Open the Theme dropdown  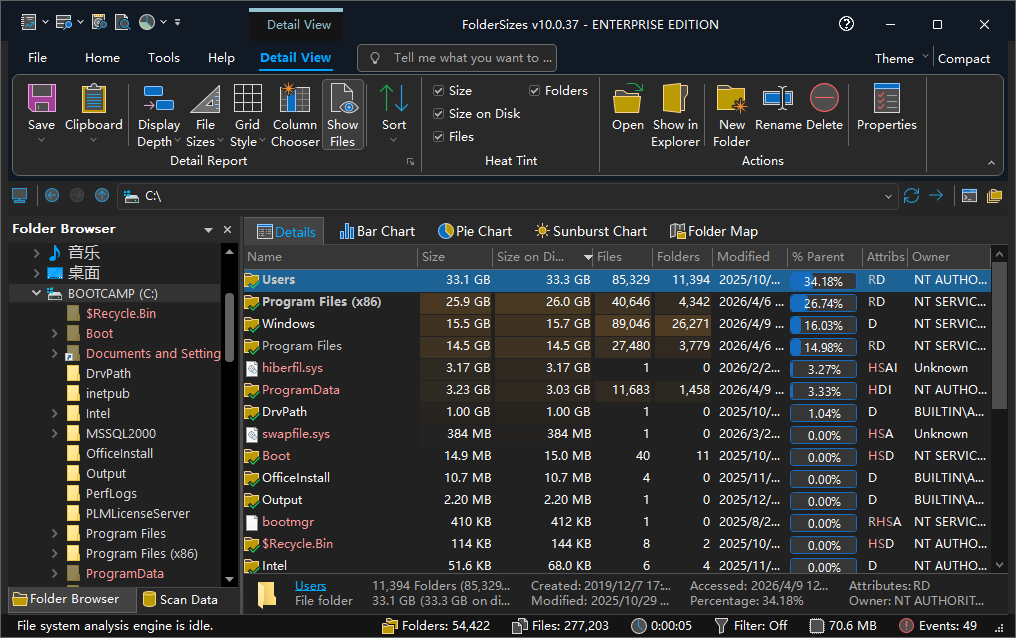pos(901,58)
